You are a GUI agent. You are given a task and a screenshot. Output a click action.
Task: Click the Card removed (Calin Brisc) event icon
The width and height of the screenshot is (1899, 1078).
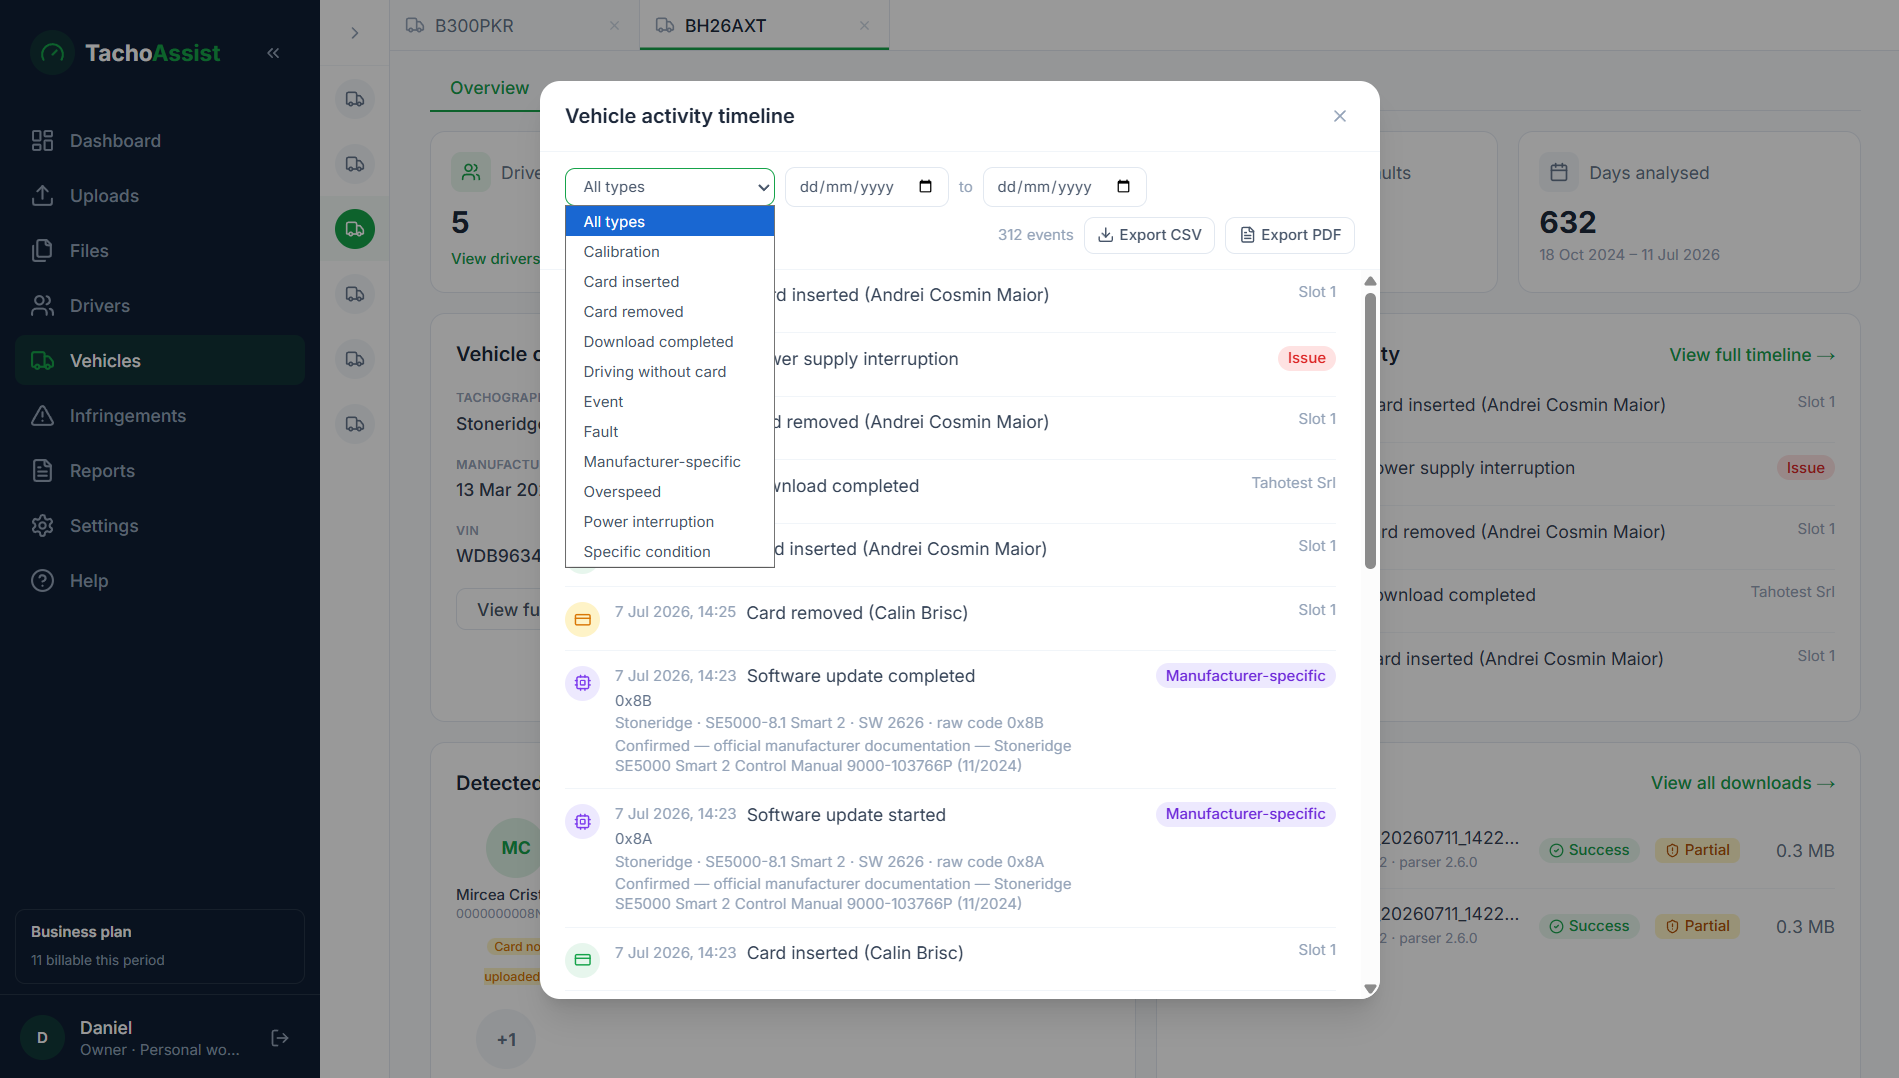tap(583, 620)
